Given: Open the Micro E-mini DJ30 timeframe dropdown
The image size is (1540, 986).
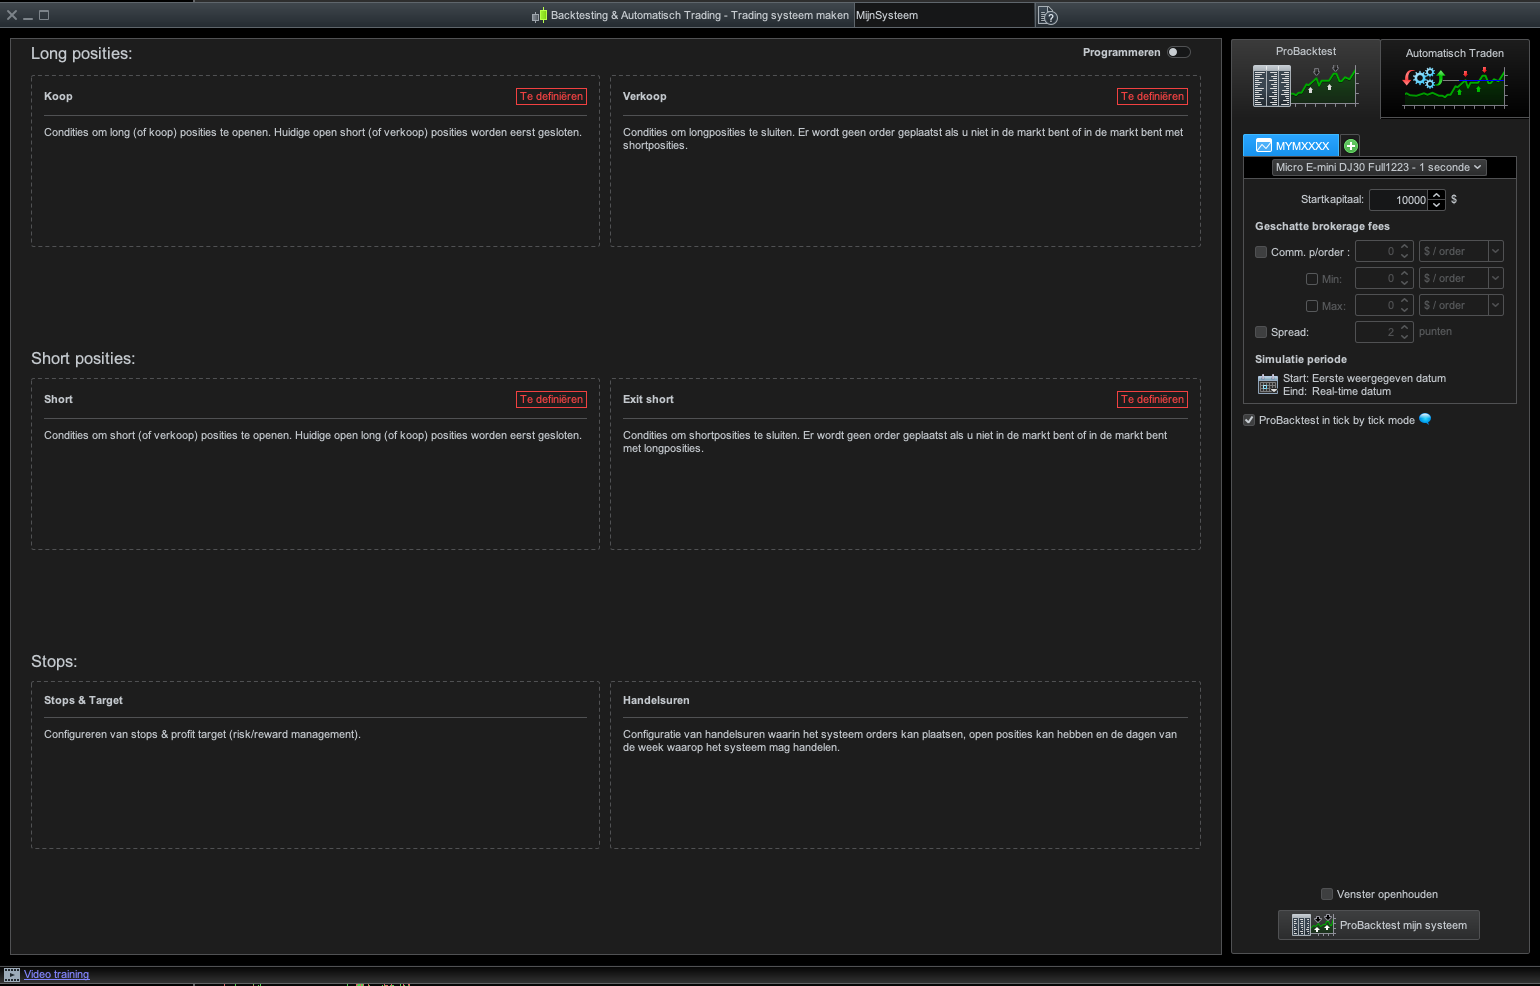Looking at the screenshot, I should [1379, 167].
